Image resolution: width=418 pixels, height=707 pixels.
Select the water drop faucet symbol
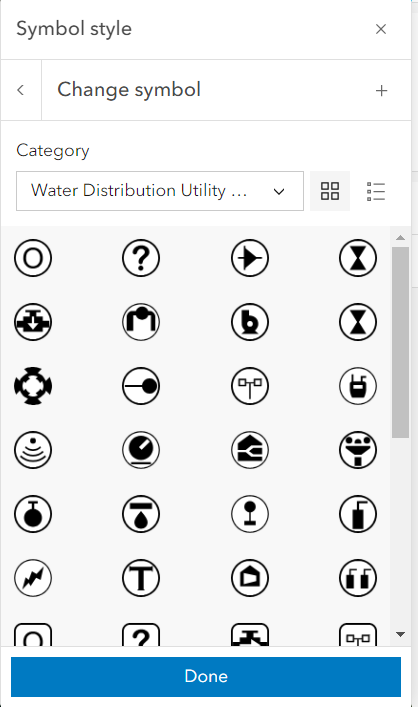(141, 514)
